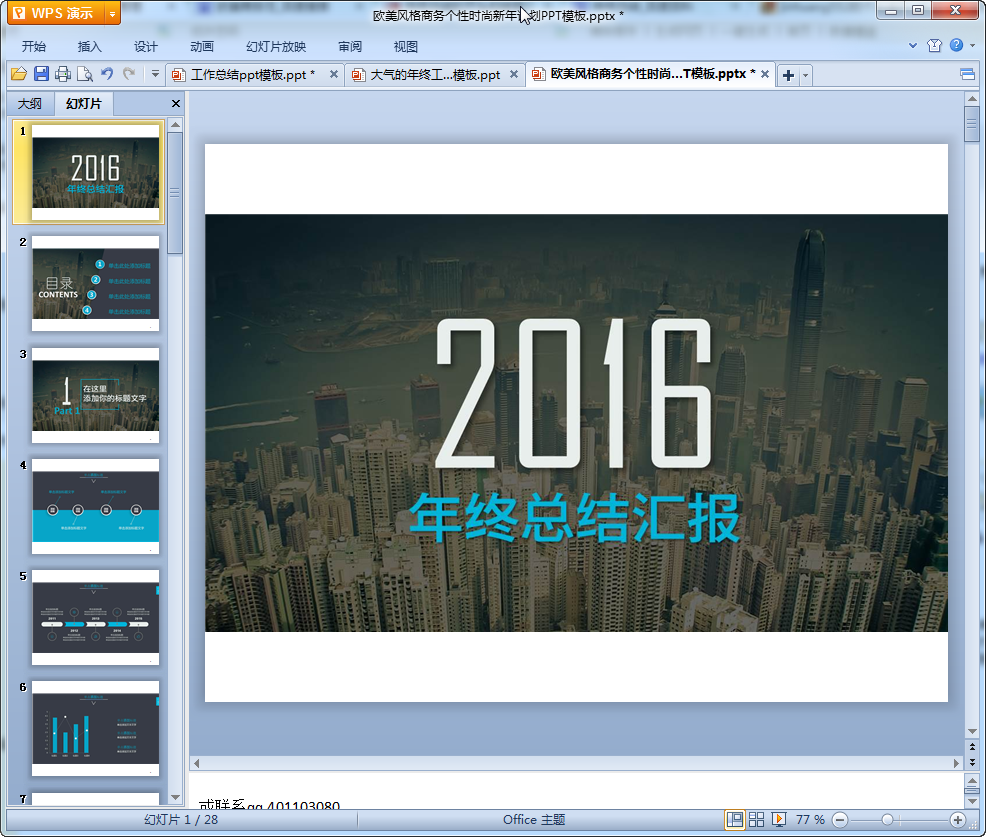Click the 77 % zoom level
Viewport: 986px width, 837px height.
810,819
